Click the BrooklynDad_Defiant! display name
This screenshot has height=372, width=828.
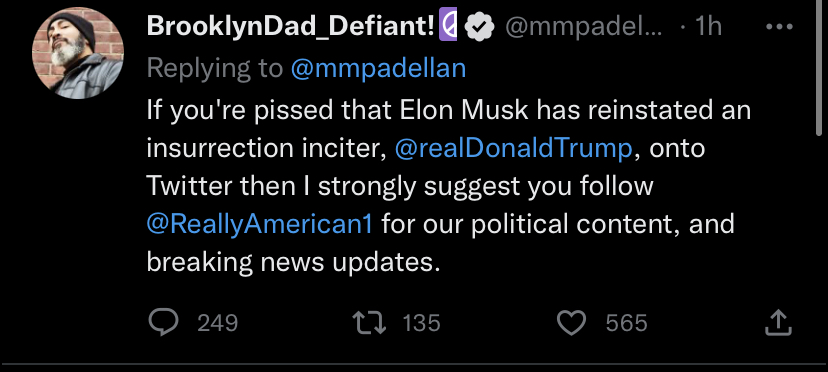(x=290, y=26)
